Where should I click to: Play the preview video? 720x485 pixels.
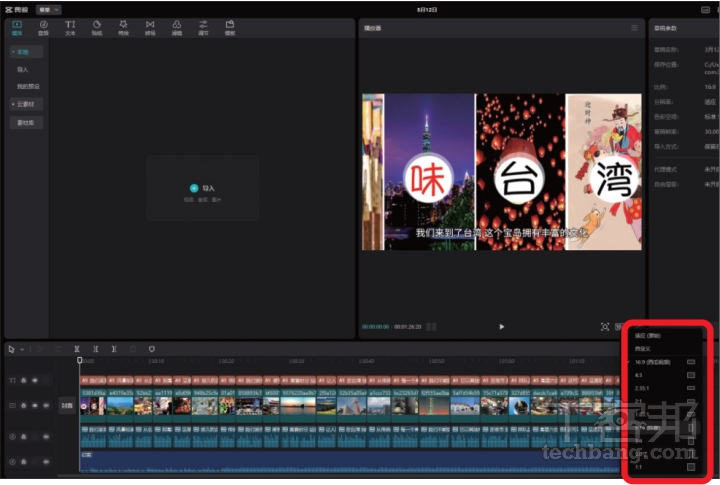click(x=501, y=327)
